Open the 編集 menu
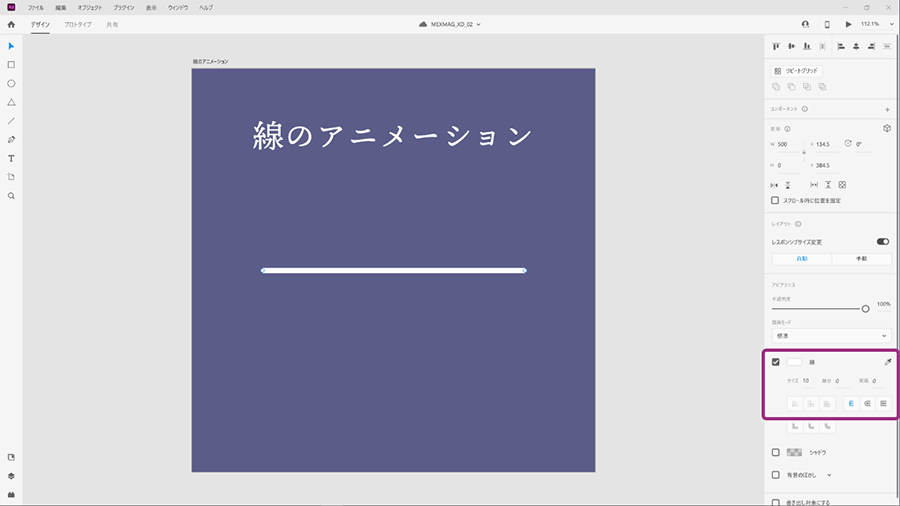This screenshot has height=506, width=900. (x=61, y=8)
